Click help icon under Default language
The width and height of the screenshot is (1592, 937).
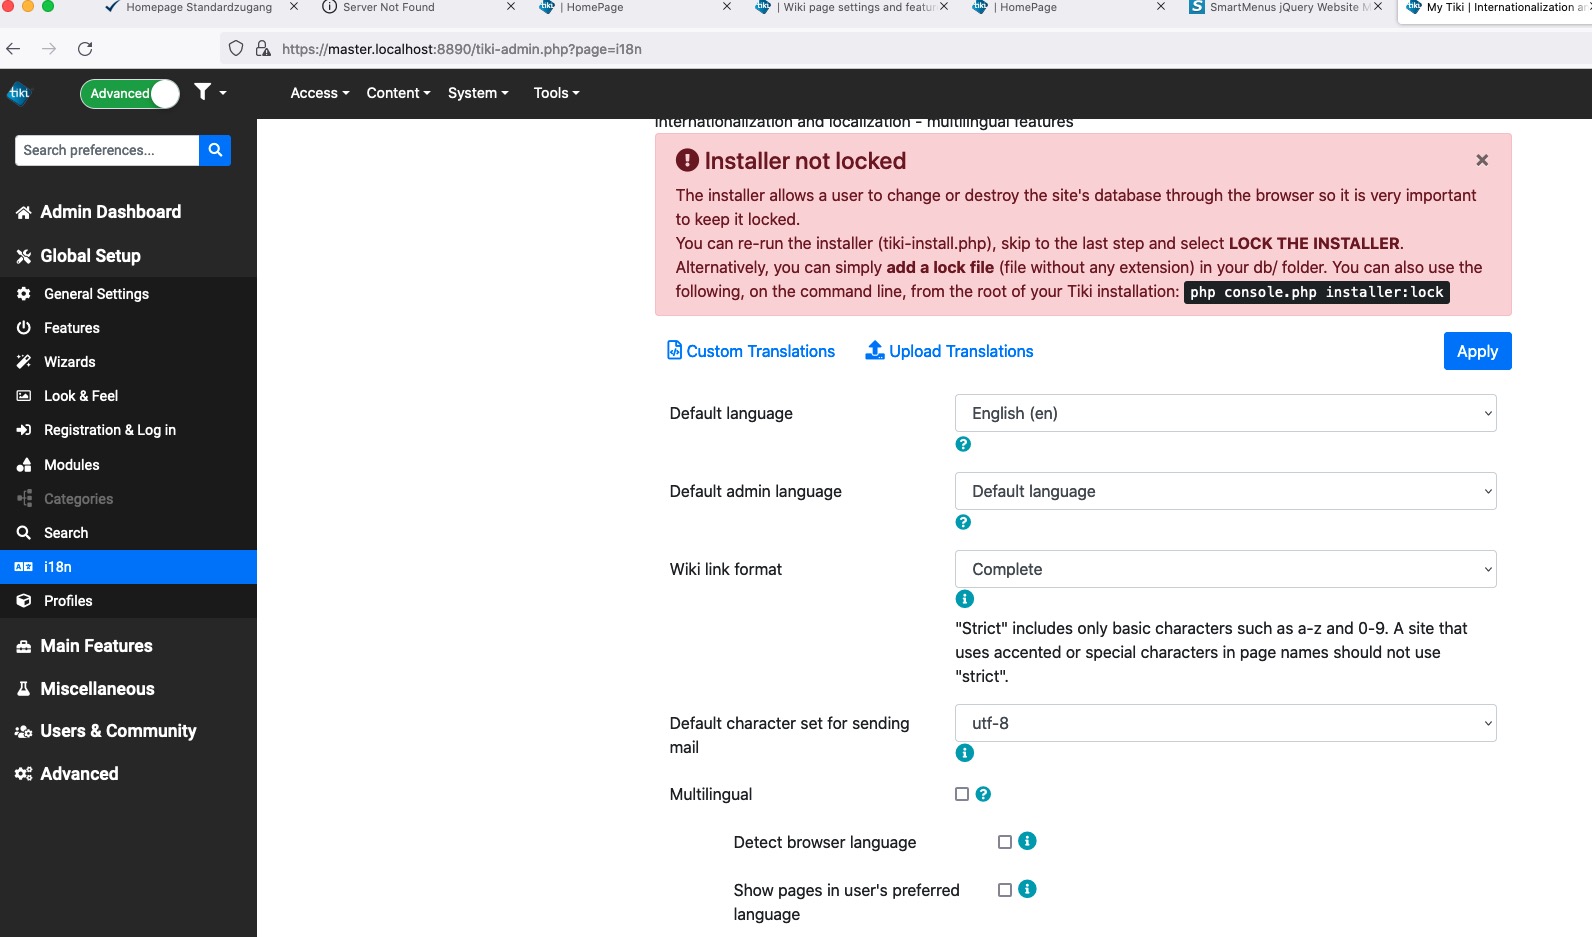(x=963, y=444)
